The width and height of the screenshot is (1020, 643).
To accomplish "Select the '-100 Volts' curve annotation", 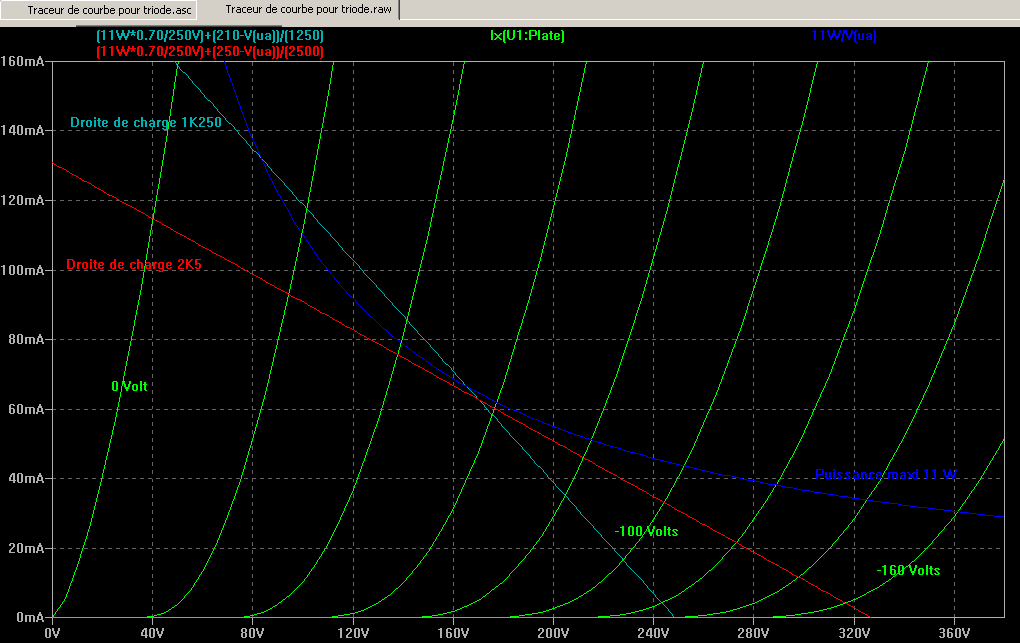I will [647, 531].
